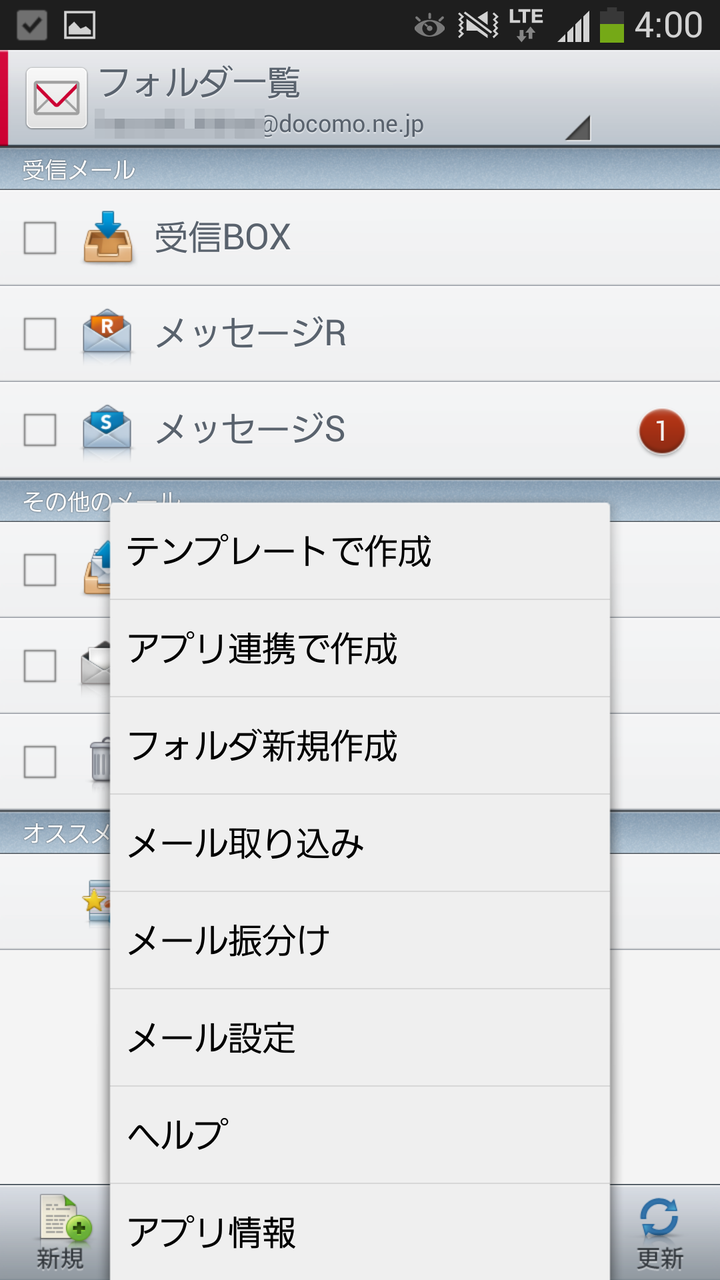Expand the account dropdown triangle in header

tap(577, 128)
